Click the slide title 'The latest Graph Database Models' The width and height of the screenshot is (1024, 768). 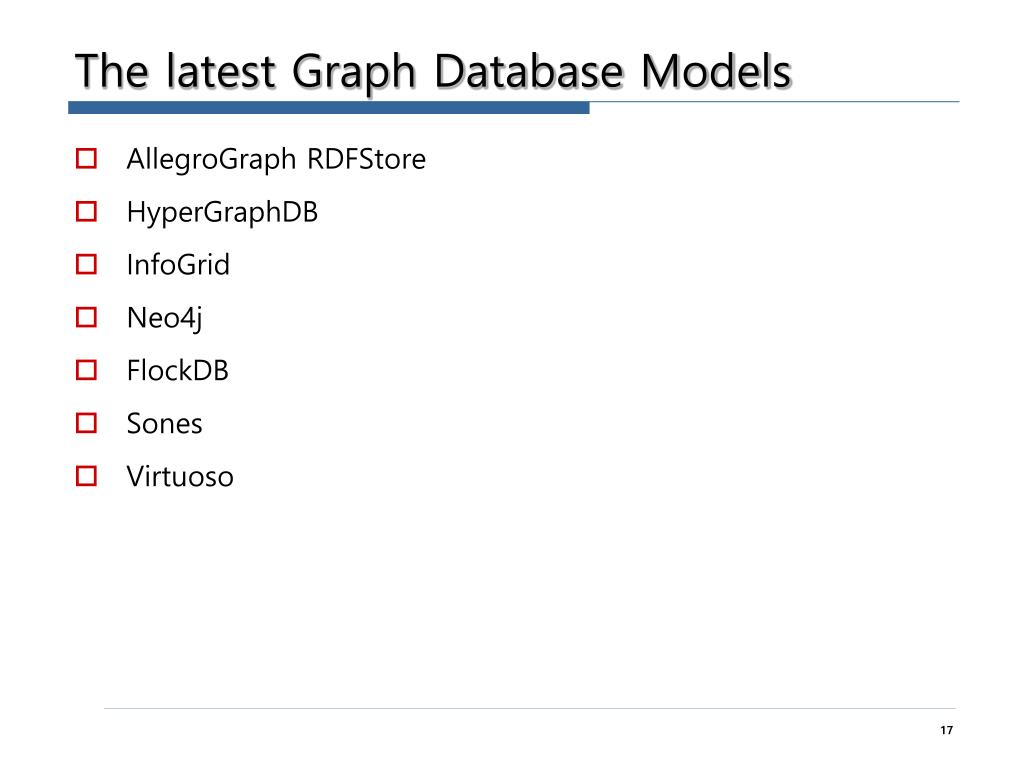(434, 72)
